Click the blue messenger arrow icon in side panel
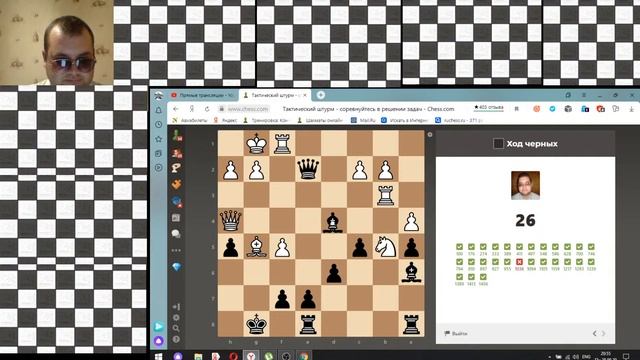 159,326
